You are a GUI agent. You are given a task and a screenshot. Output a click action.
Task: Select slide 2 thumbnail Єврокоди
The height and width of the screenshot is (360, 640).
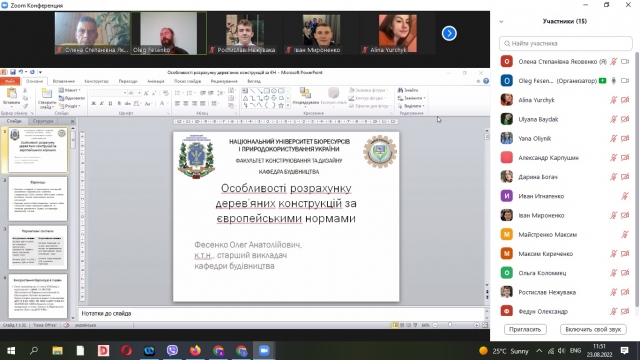coord(38,199)
